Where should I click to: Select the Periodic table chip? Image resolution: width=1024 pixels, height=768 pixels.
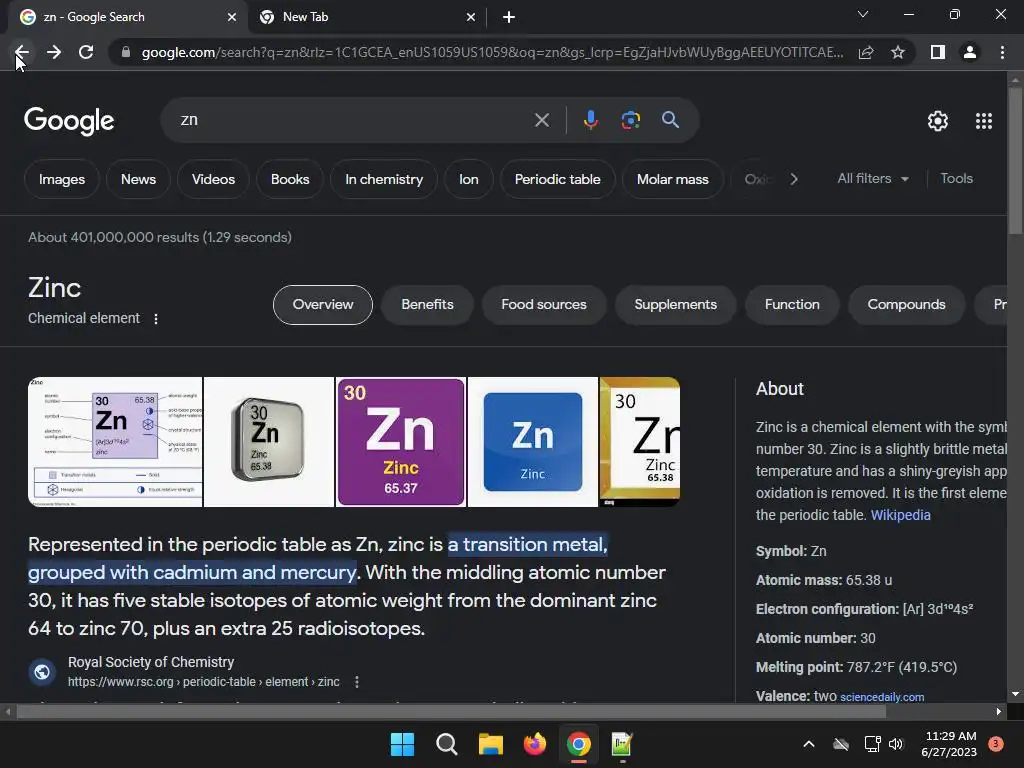point(558,179)
